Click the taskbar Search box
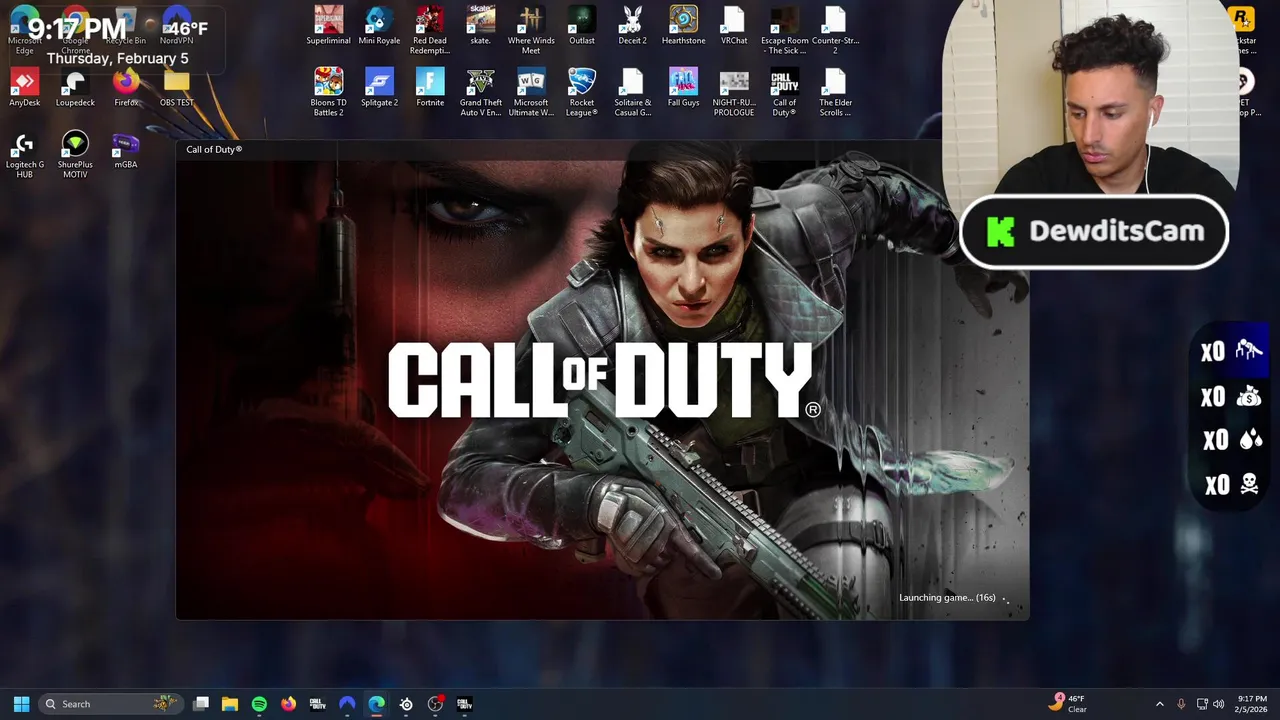 pos(110,704)
